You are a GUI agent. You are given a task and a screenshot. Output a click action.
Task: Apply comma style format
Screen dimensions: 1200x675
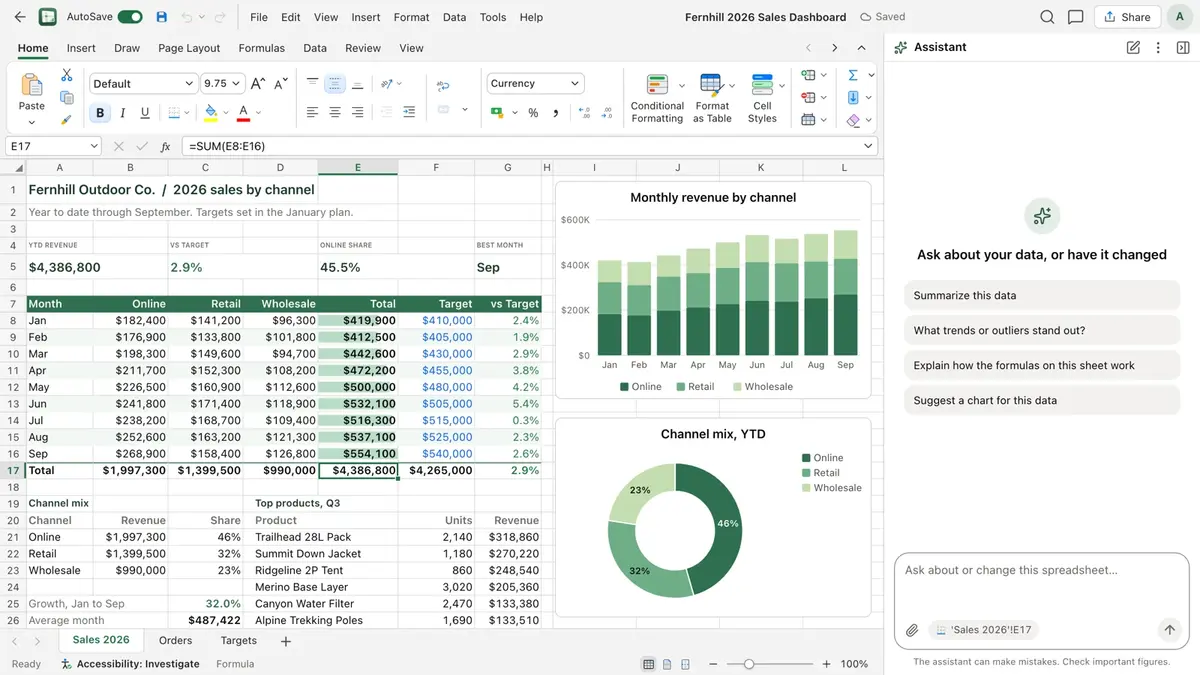pos(555,113)
